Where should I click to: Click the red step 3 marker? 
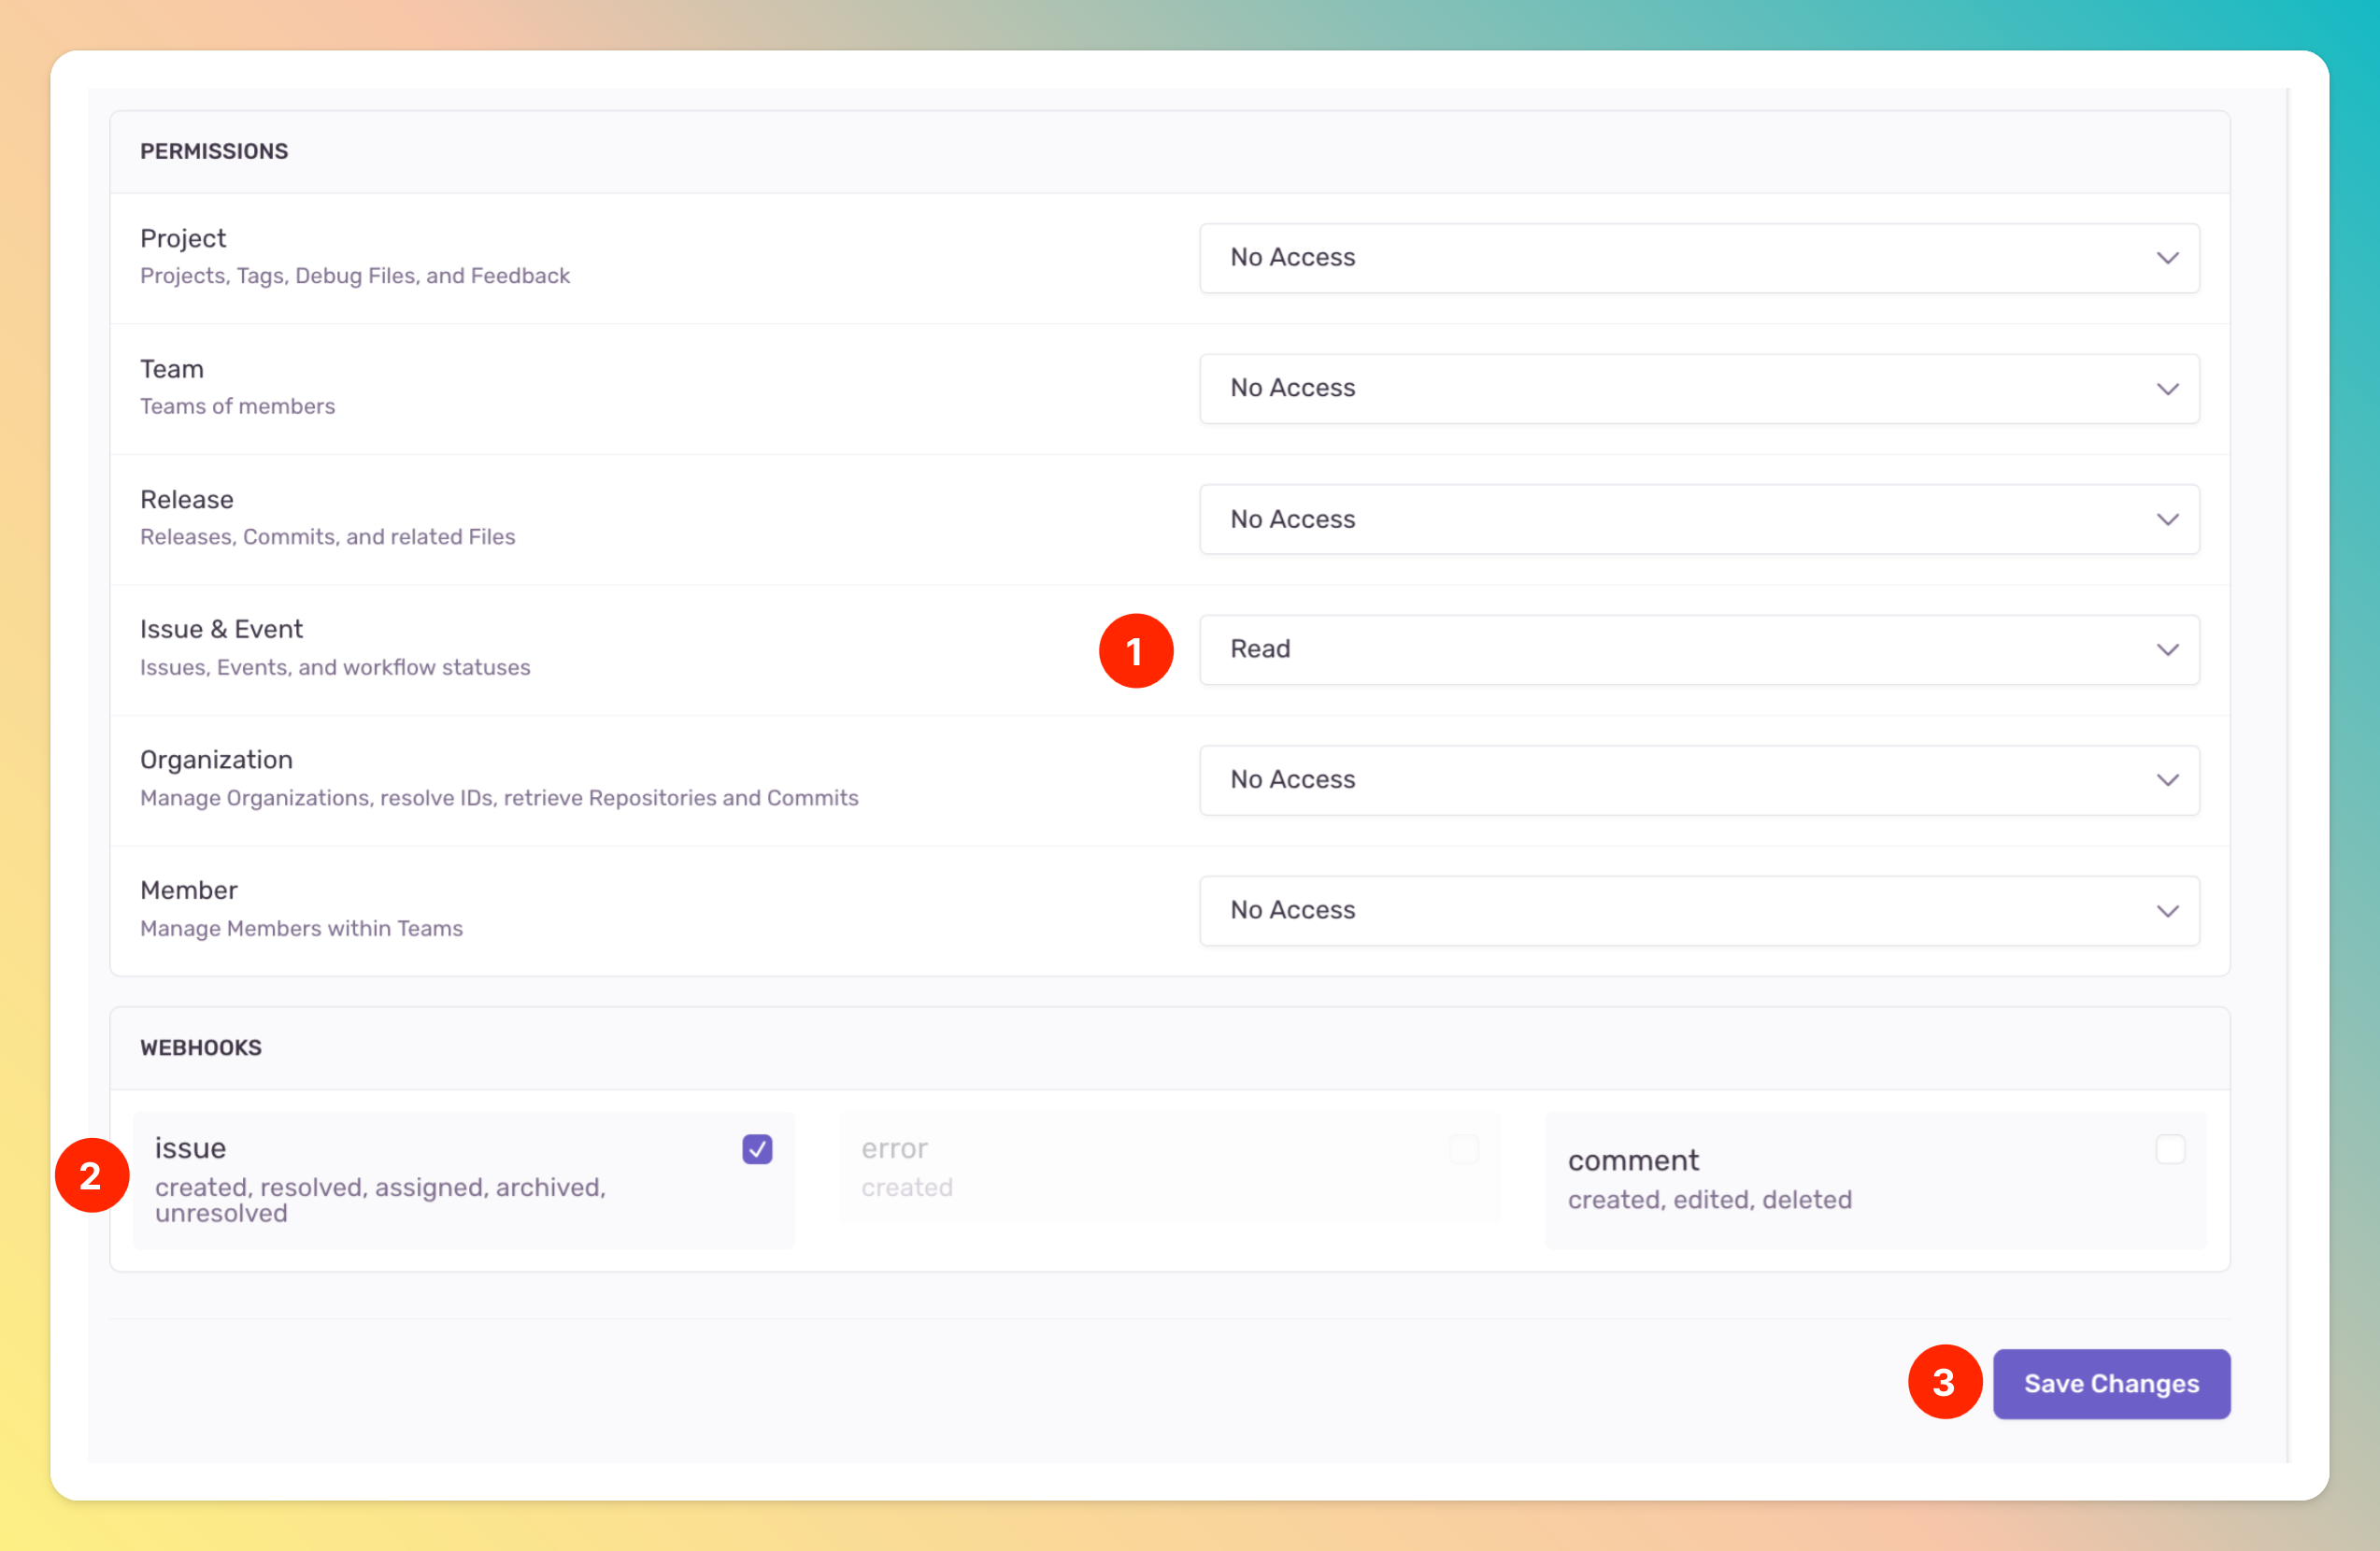click(x=1943, y=1382)
